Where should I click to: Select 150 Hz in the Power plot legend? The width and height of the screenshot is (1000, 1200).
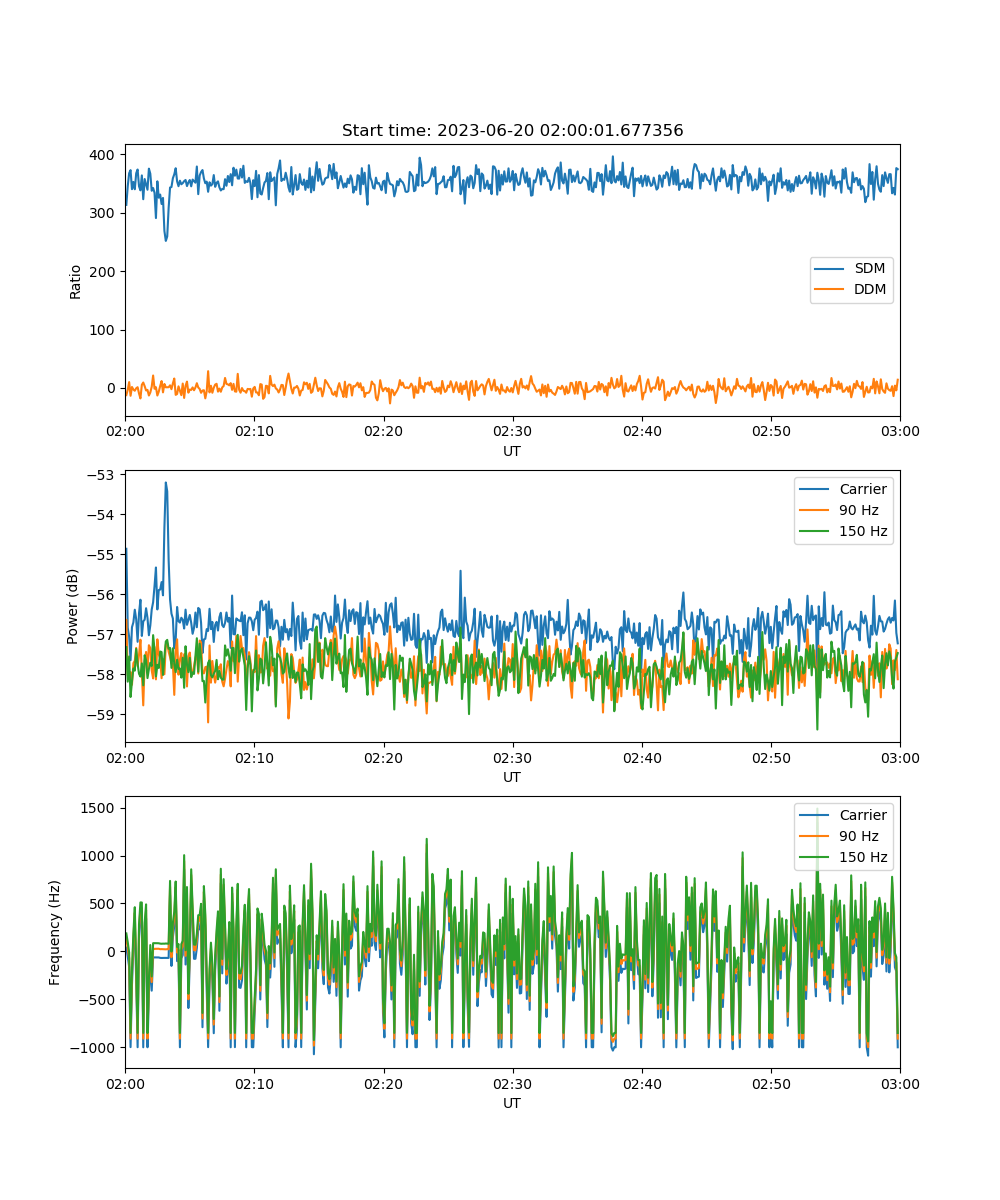click(x=863, y=531)
